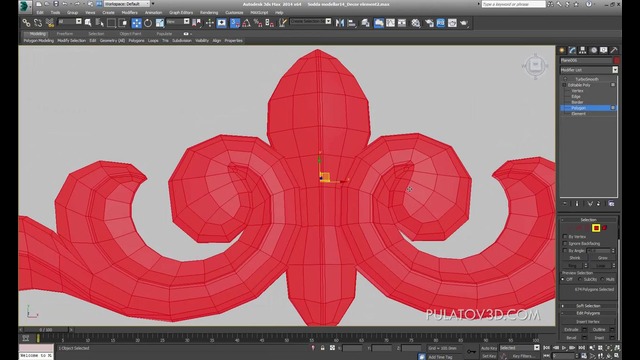Image resolution: width=640 pixels, height=360 pixels.
Task: Enable the Ignore Backfacing checkbox
Action: coord(565,244)
